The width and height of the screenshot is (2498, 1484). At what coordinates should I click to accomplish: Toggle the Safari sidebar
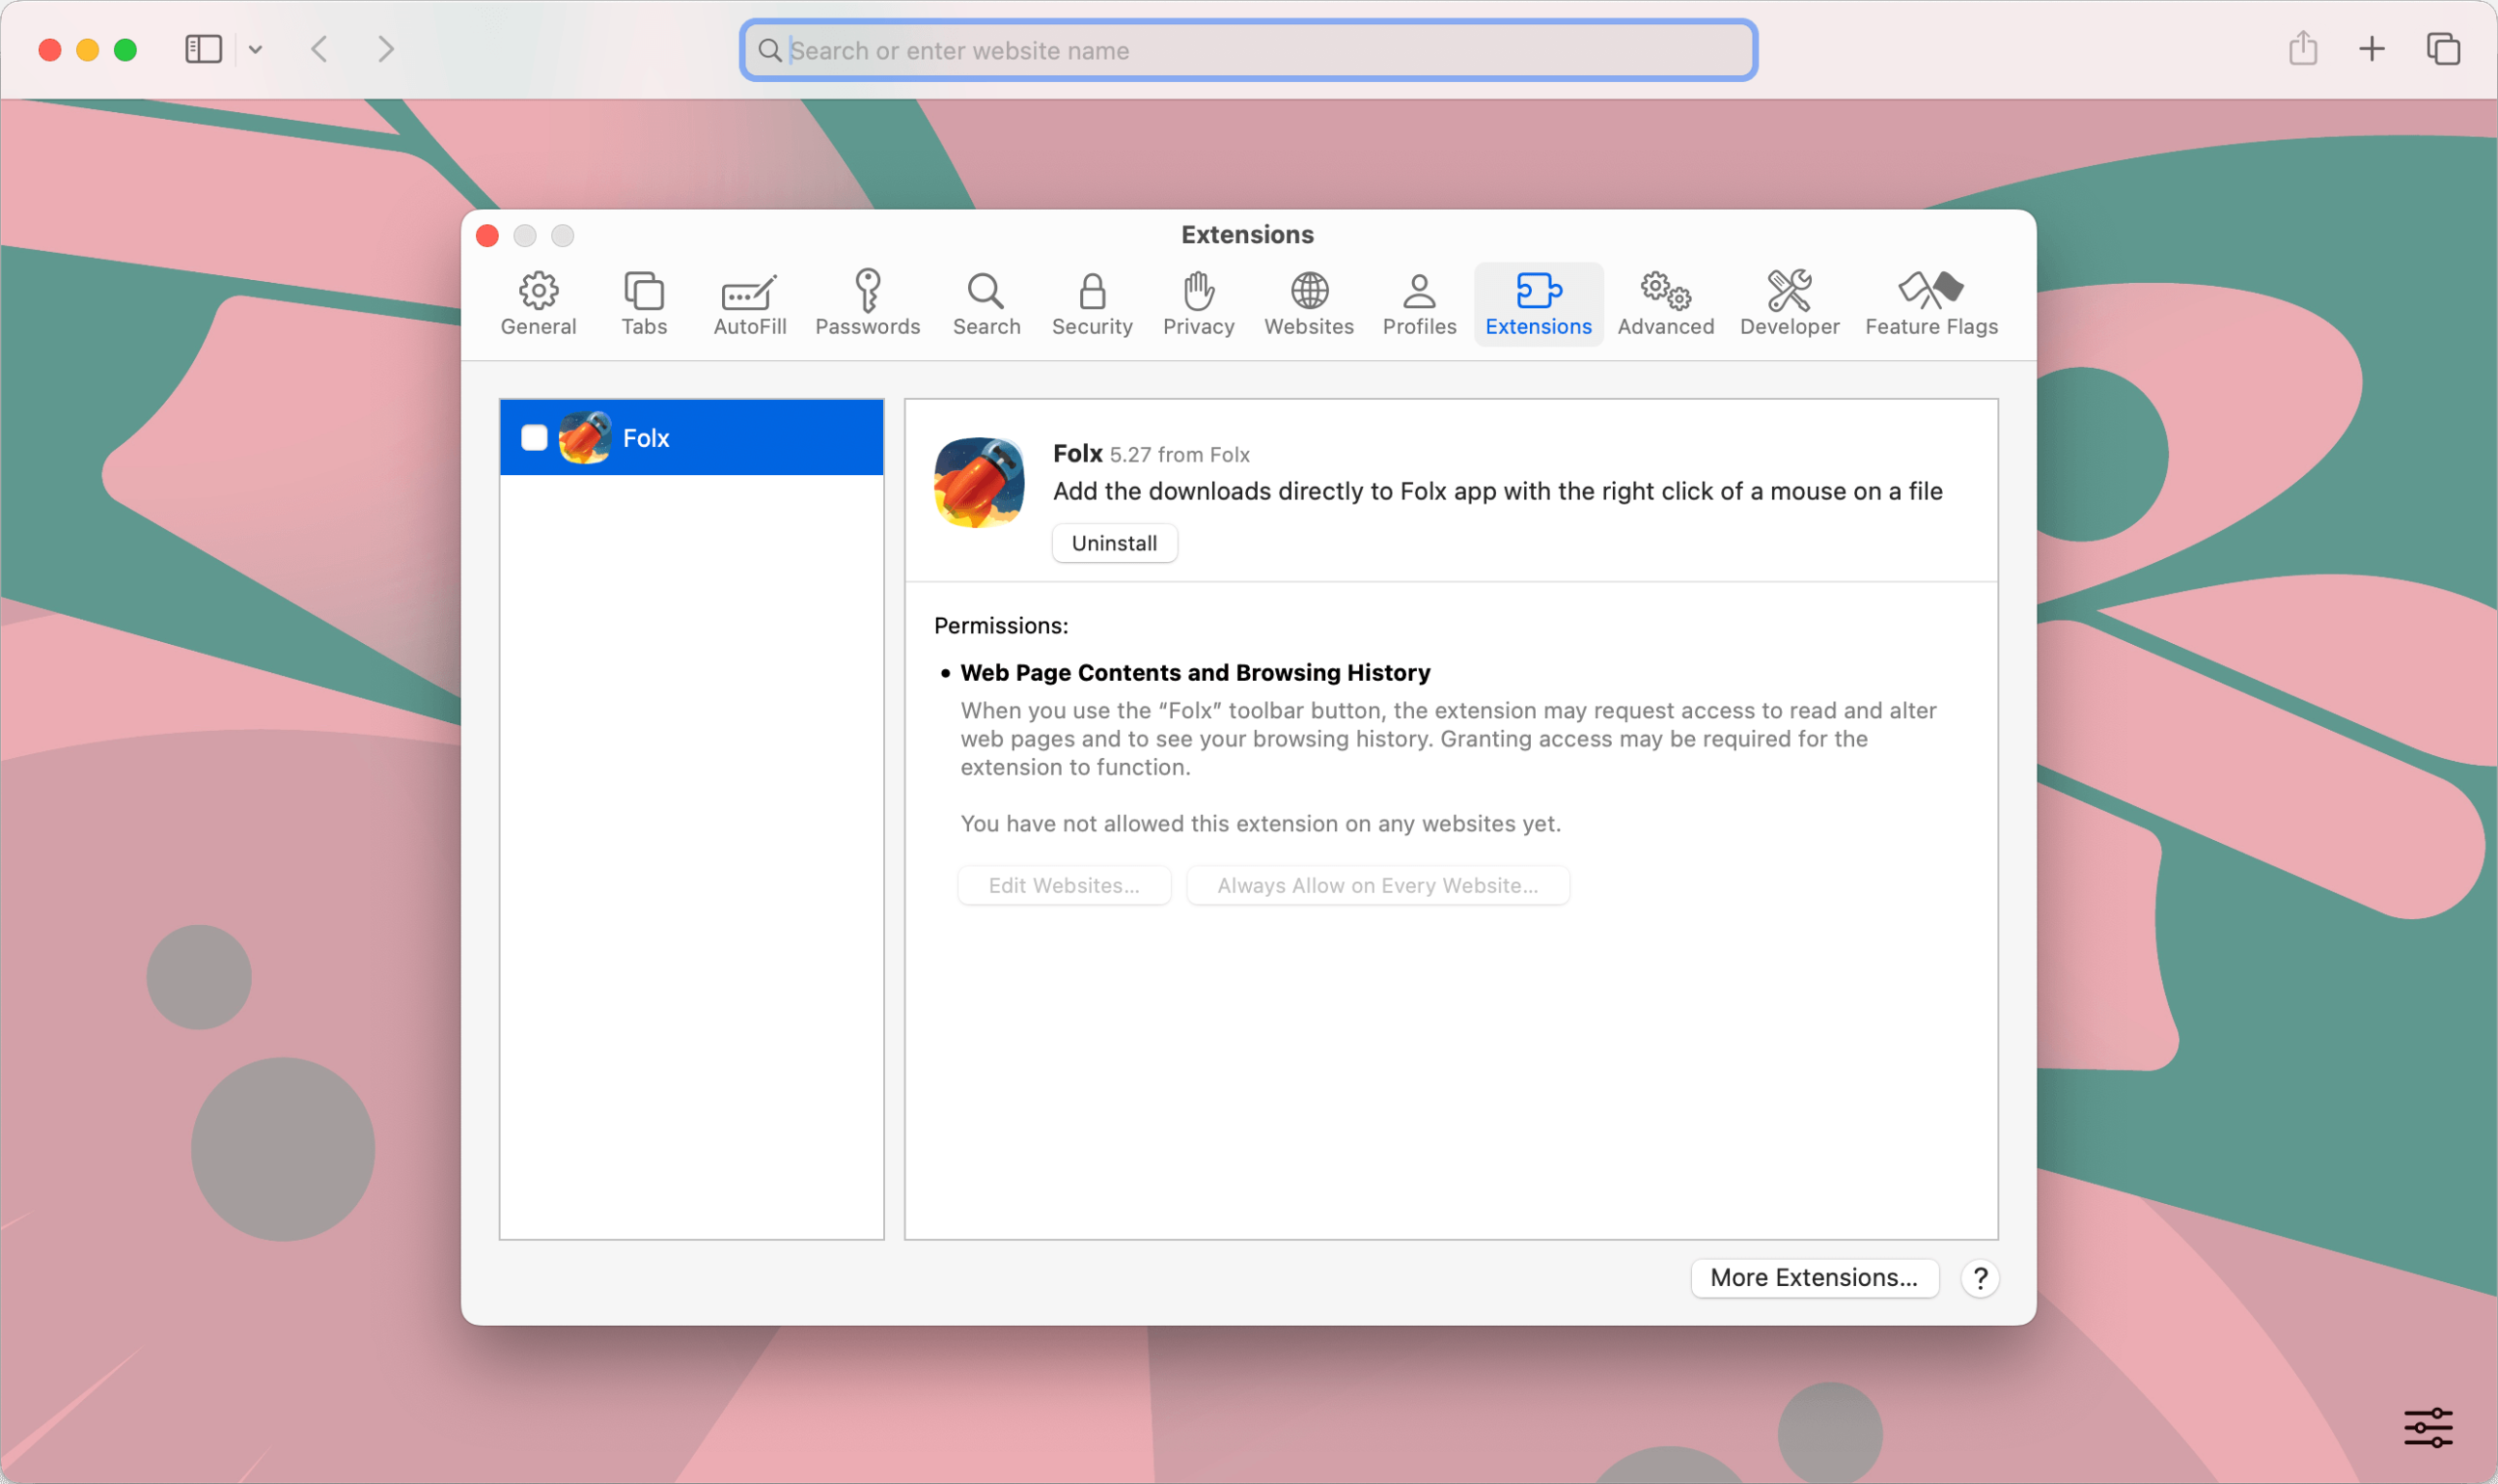[203, 49]
